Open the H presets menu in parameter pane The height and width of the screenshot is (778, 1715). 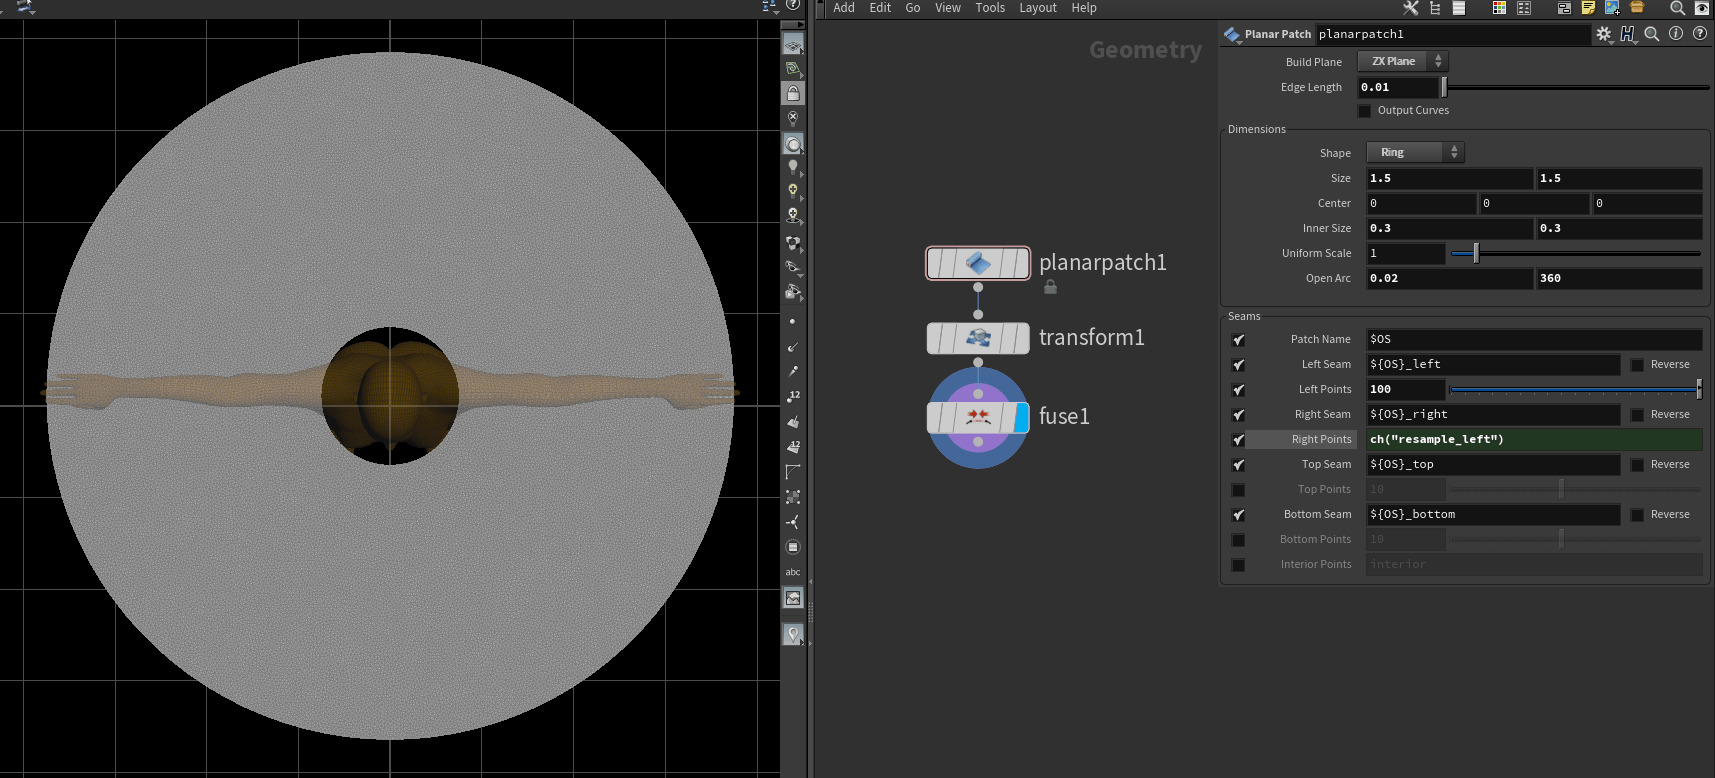pyautogui.click(x=1628, y=34)
